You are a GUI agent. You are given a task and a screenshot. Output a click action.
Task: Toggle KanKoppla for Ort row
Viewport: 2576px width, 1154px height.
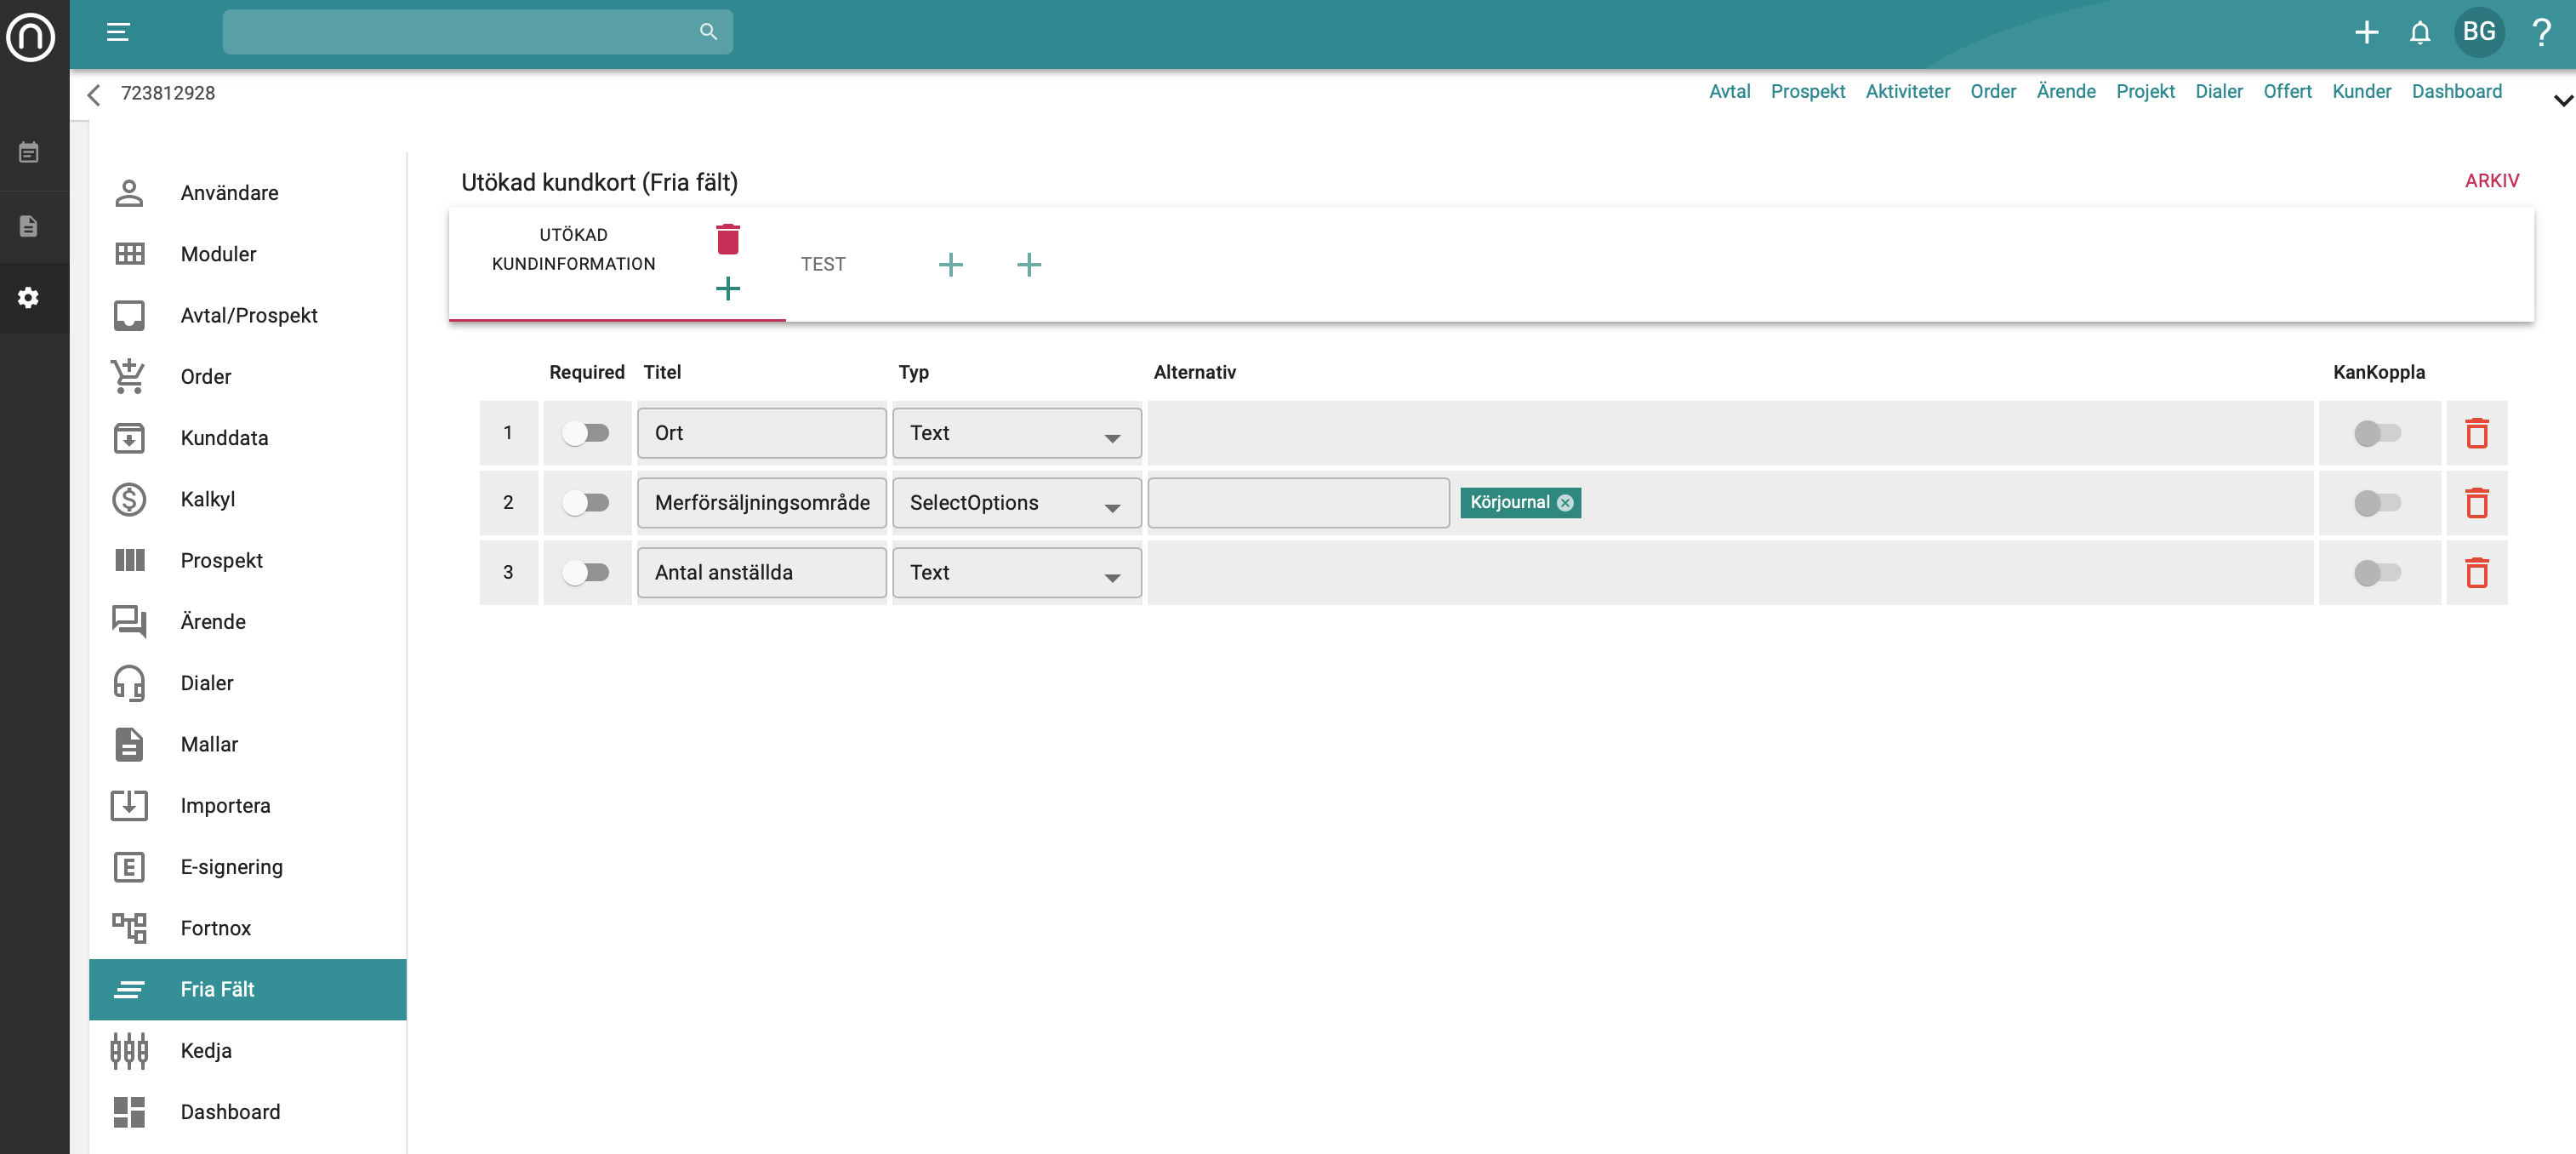[x=2377, y=433]
